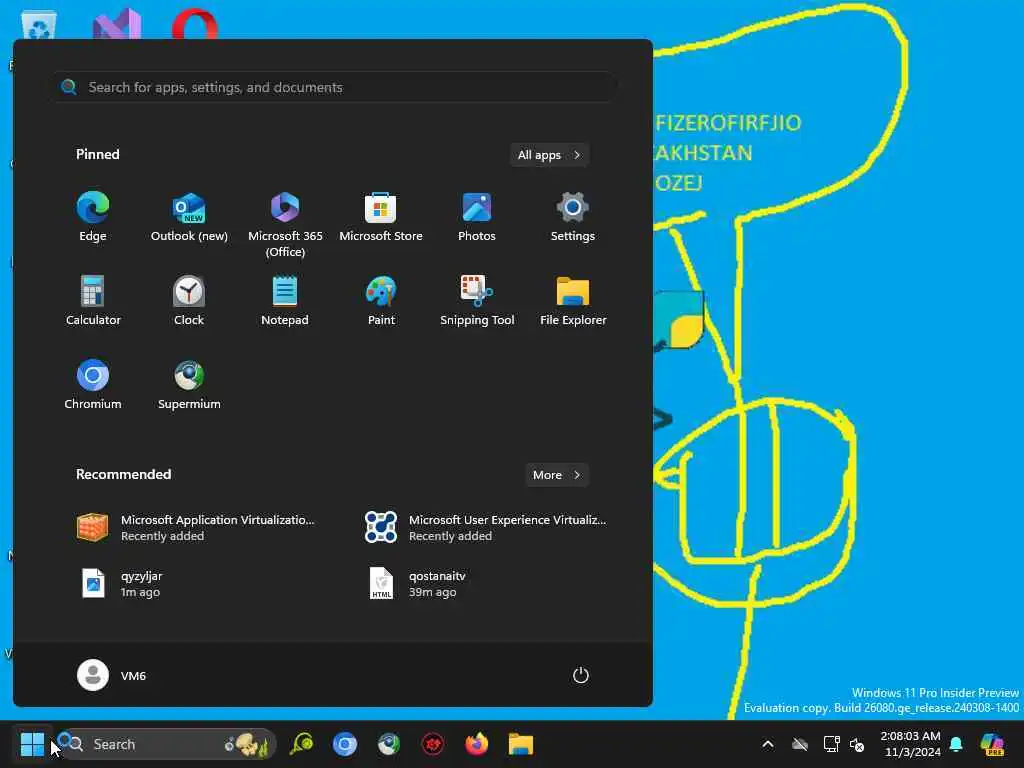Viewport: 1024px width, 768px height.
Task: Open Microsoft 365 (Office) app
Action: coord(285,224)
